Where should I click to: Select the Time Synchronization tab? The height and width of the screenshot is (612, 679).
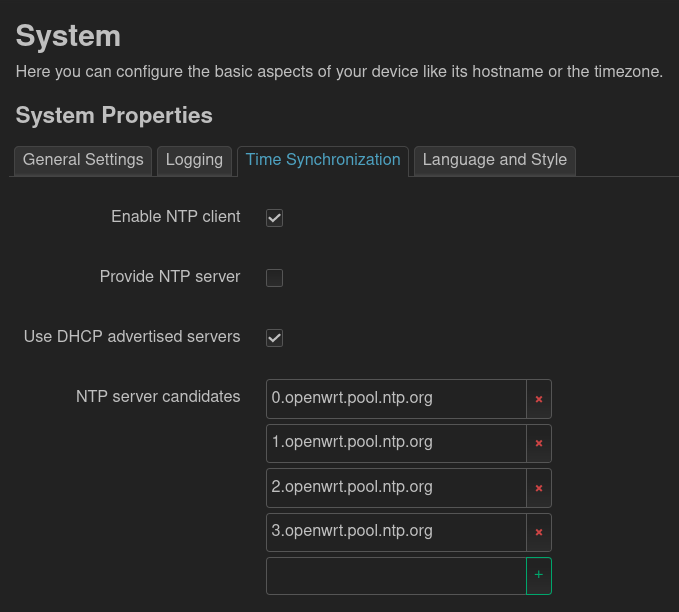click(x=323, y=160)
